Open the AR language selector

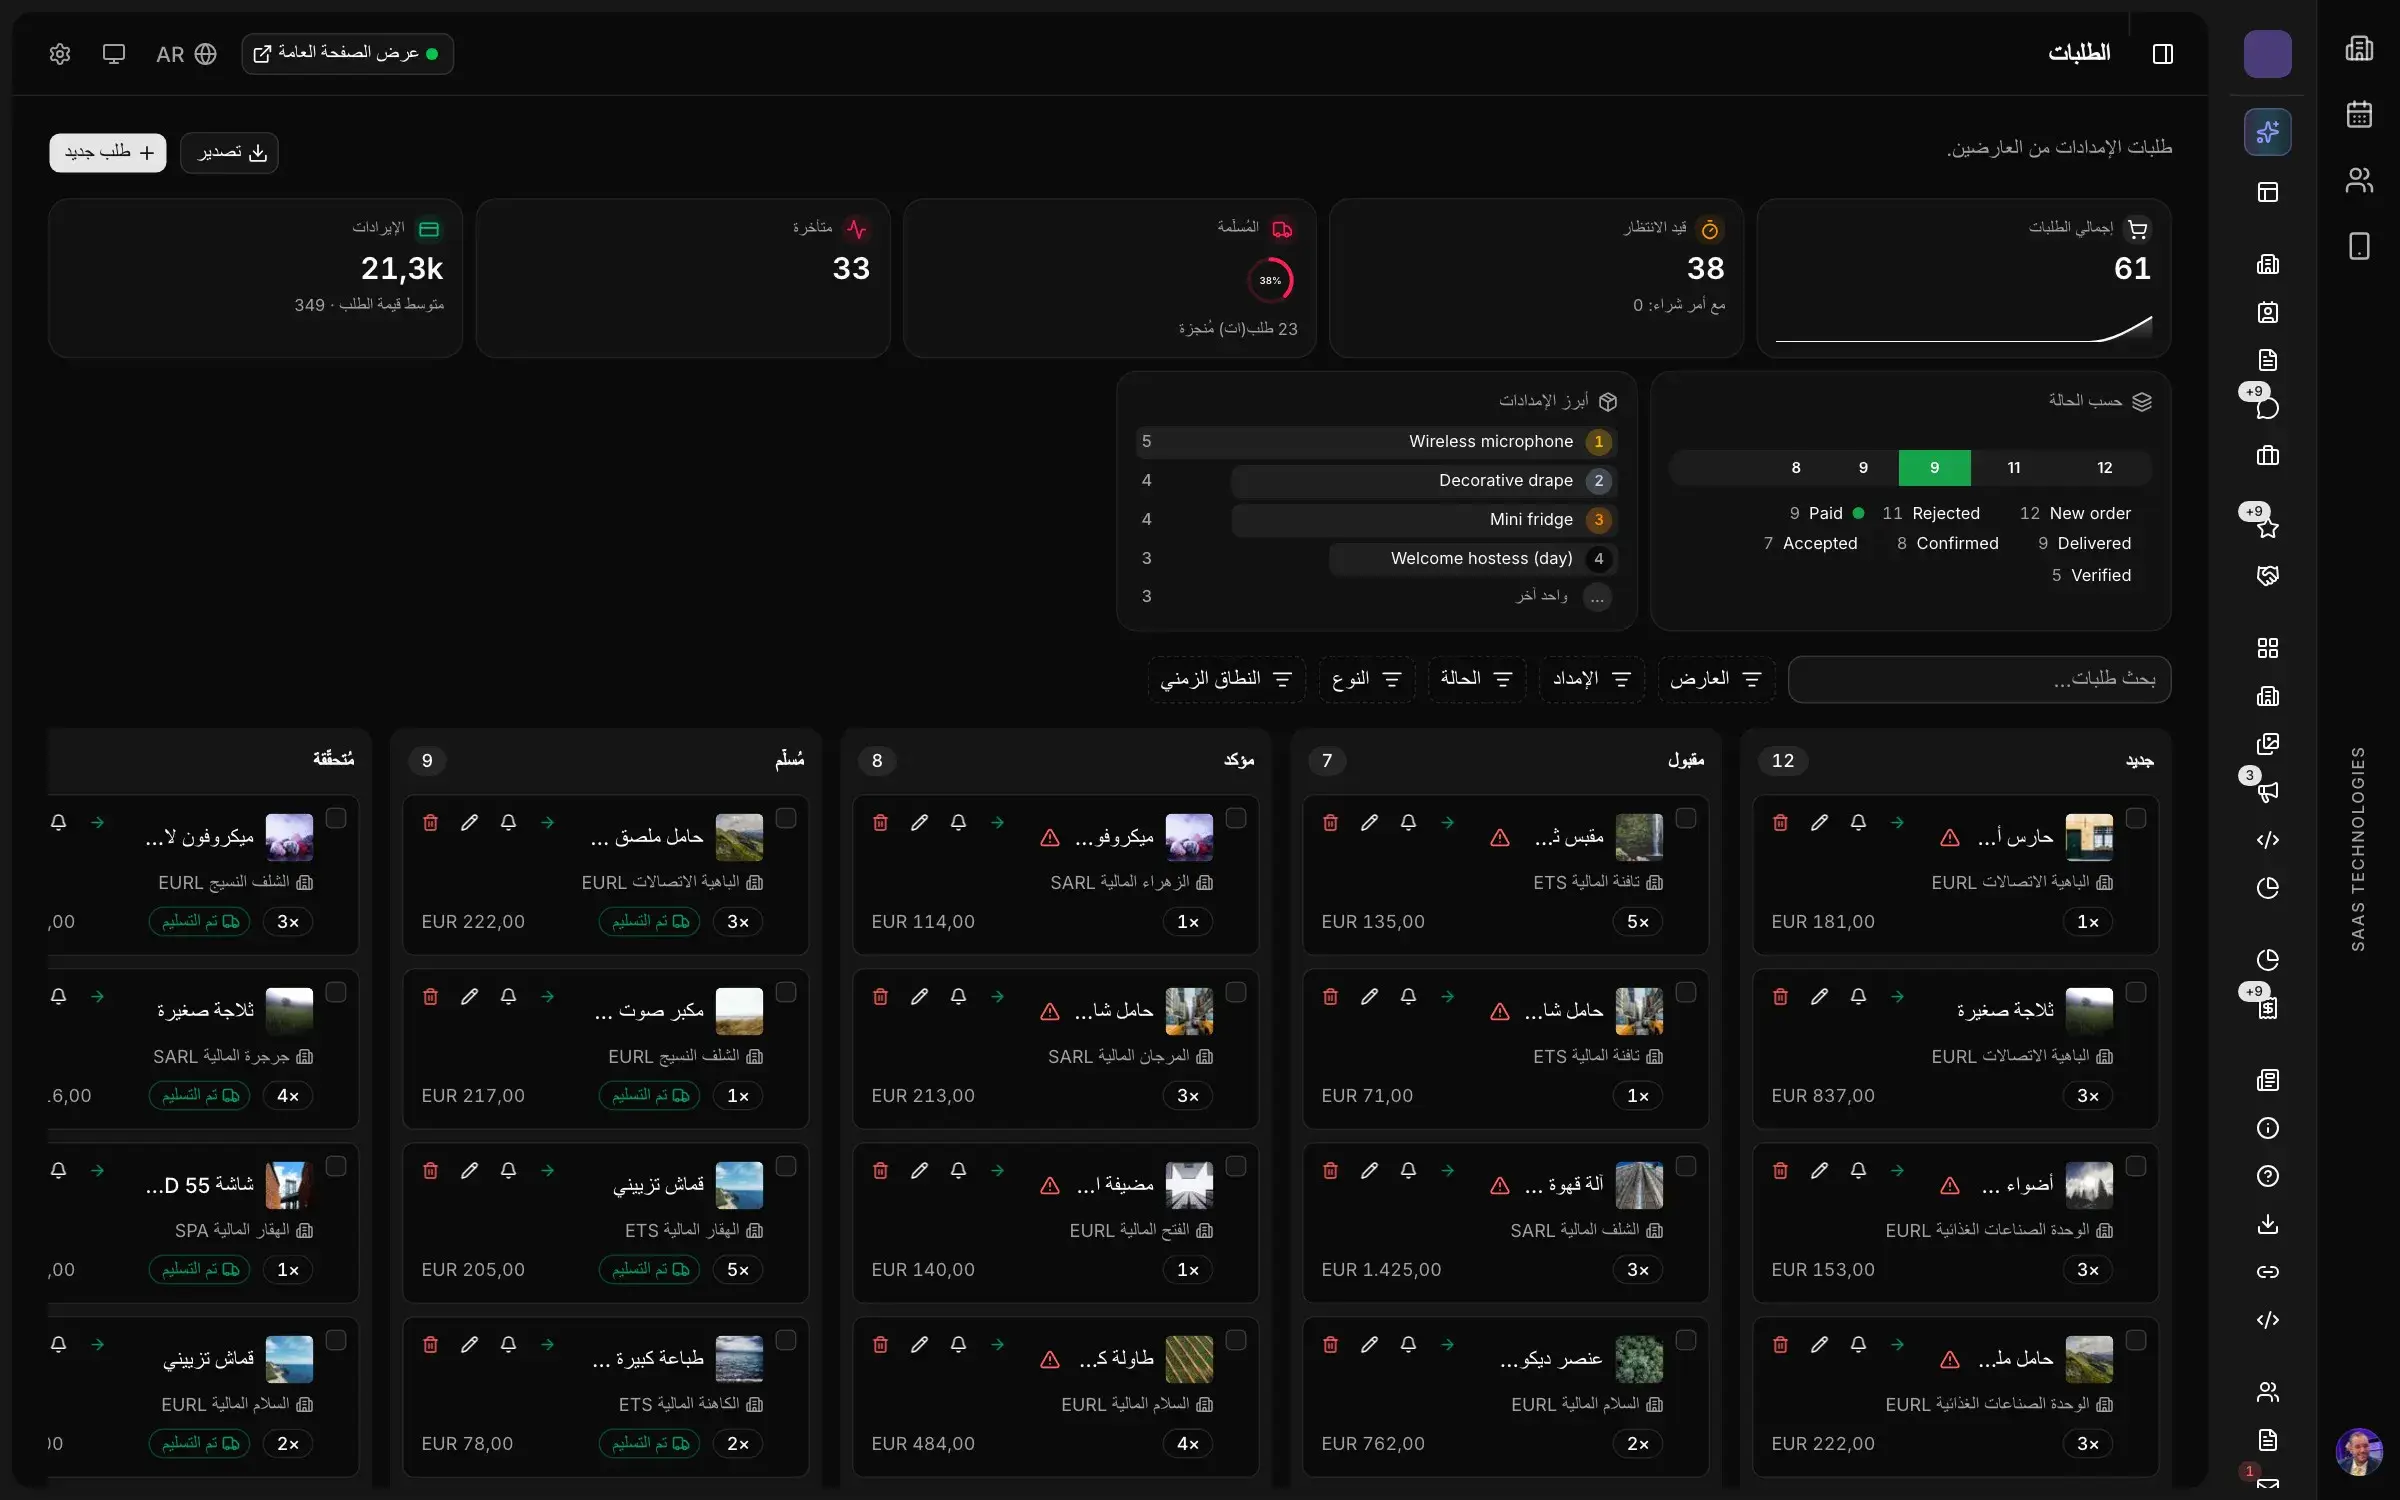coord(186,54)
